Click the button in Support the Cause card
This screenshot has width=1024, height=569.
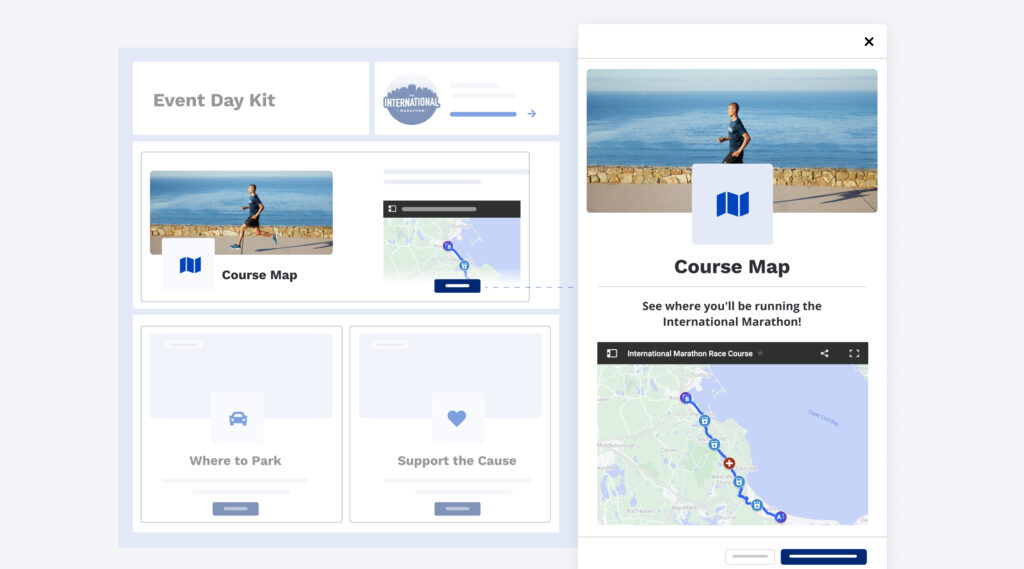tap(457, 509)
